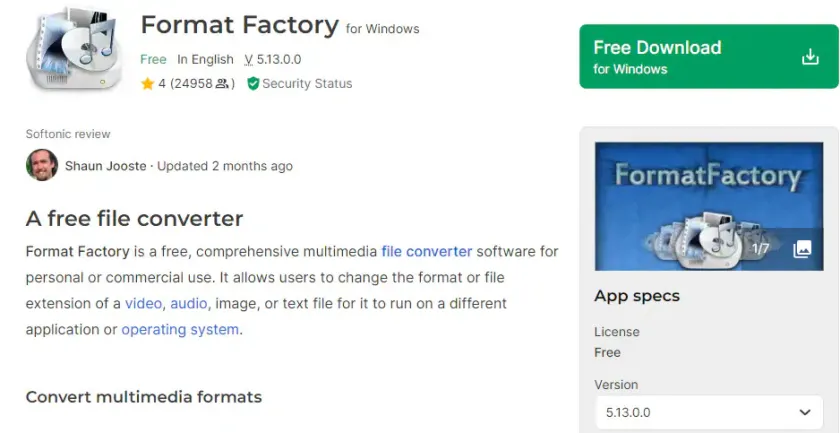Click the "In English" language label
The width and height of the screenshot is (840, 433).
point(205,59)
